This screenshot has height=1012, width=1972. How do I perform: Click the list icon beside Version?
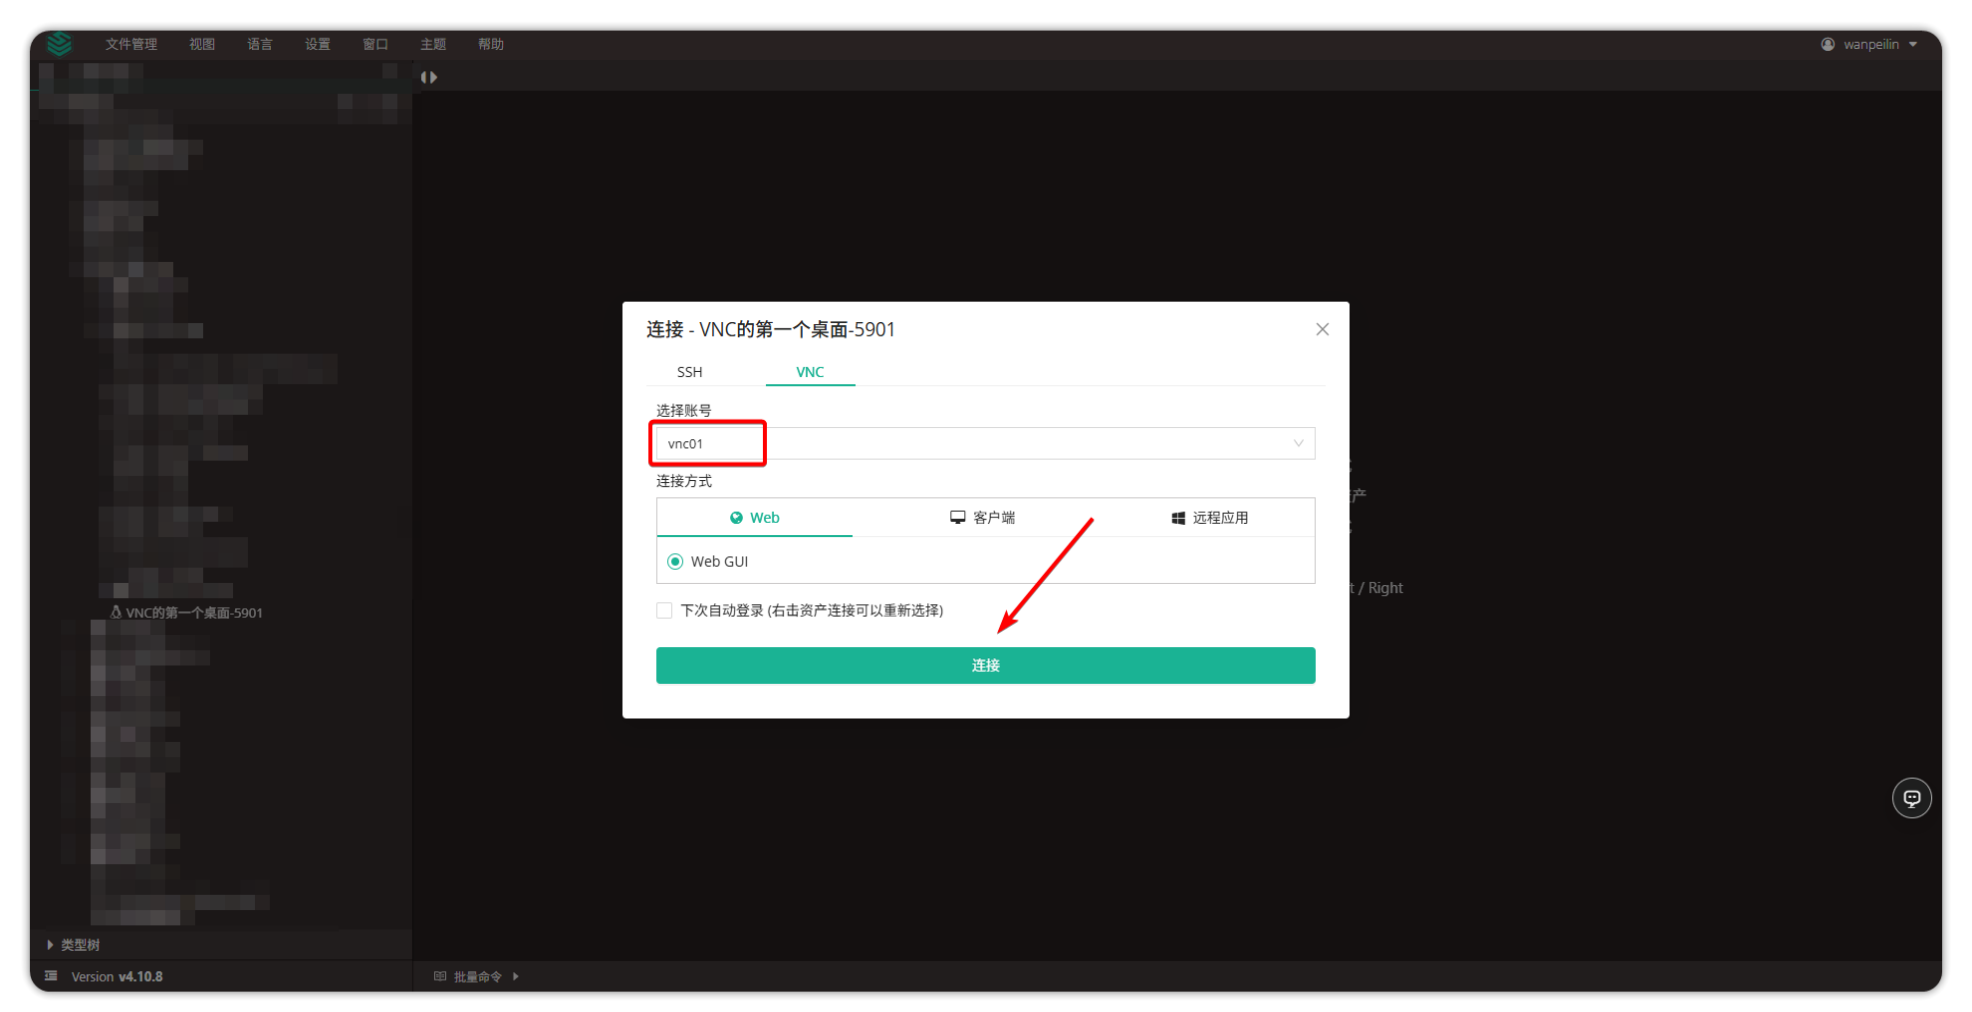51,976
